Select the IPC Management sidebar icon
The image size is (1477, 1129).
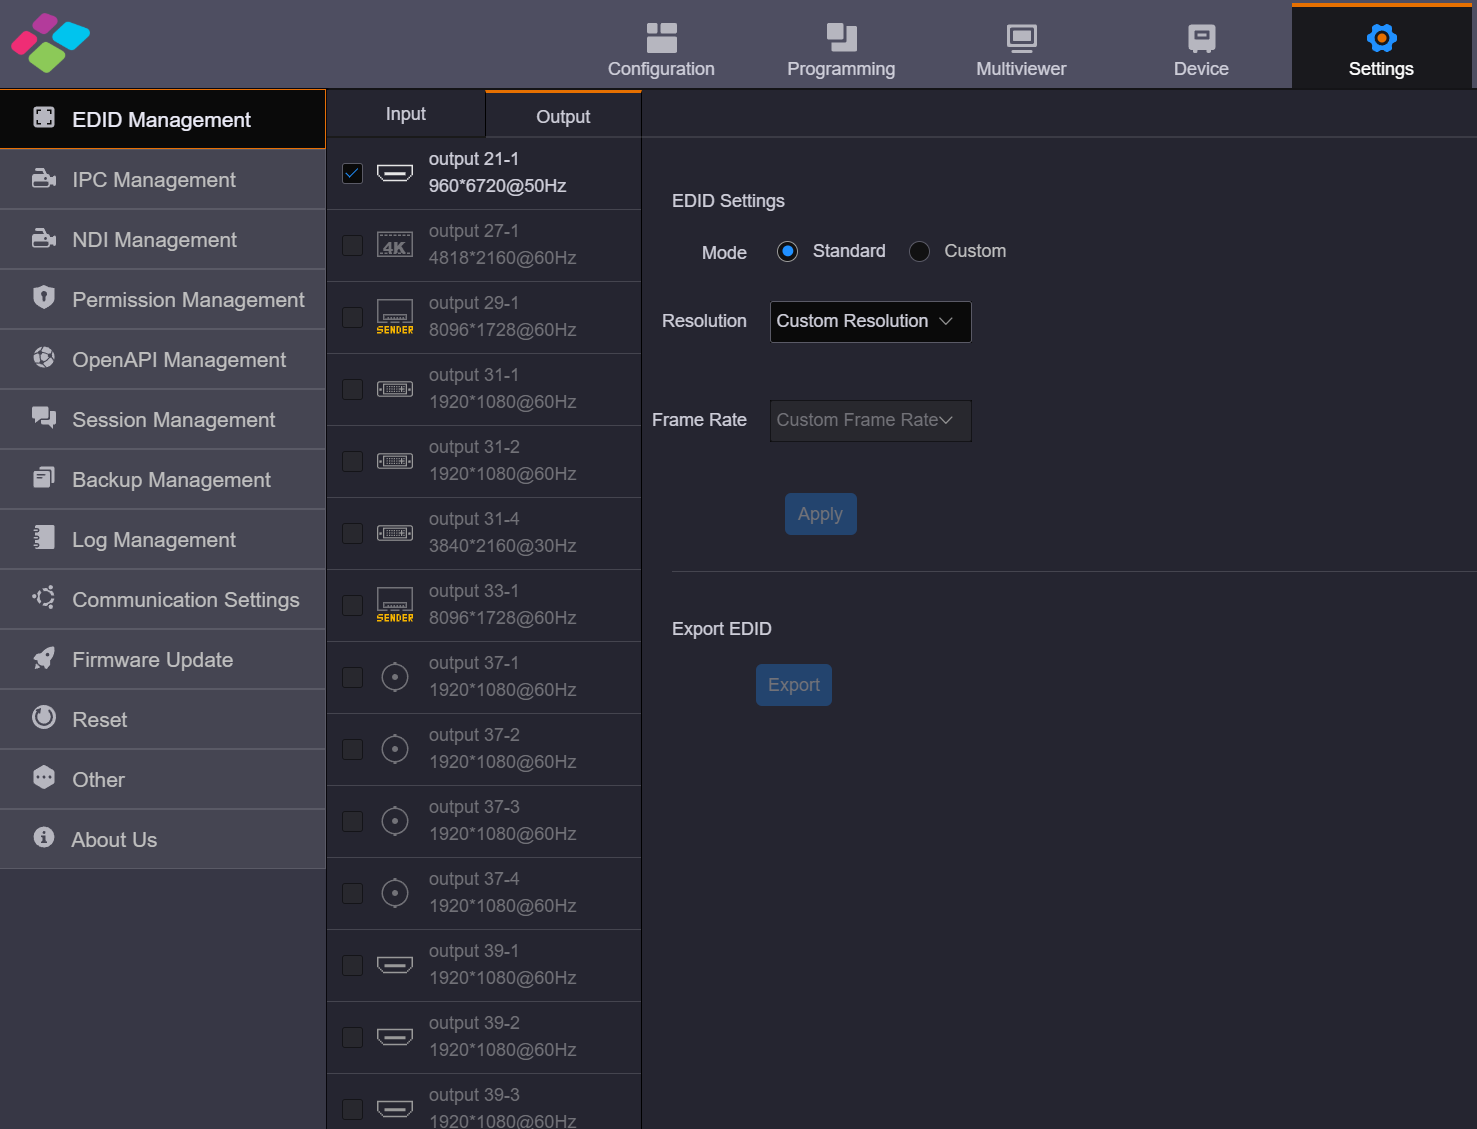click(43, 179)
